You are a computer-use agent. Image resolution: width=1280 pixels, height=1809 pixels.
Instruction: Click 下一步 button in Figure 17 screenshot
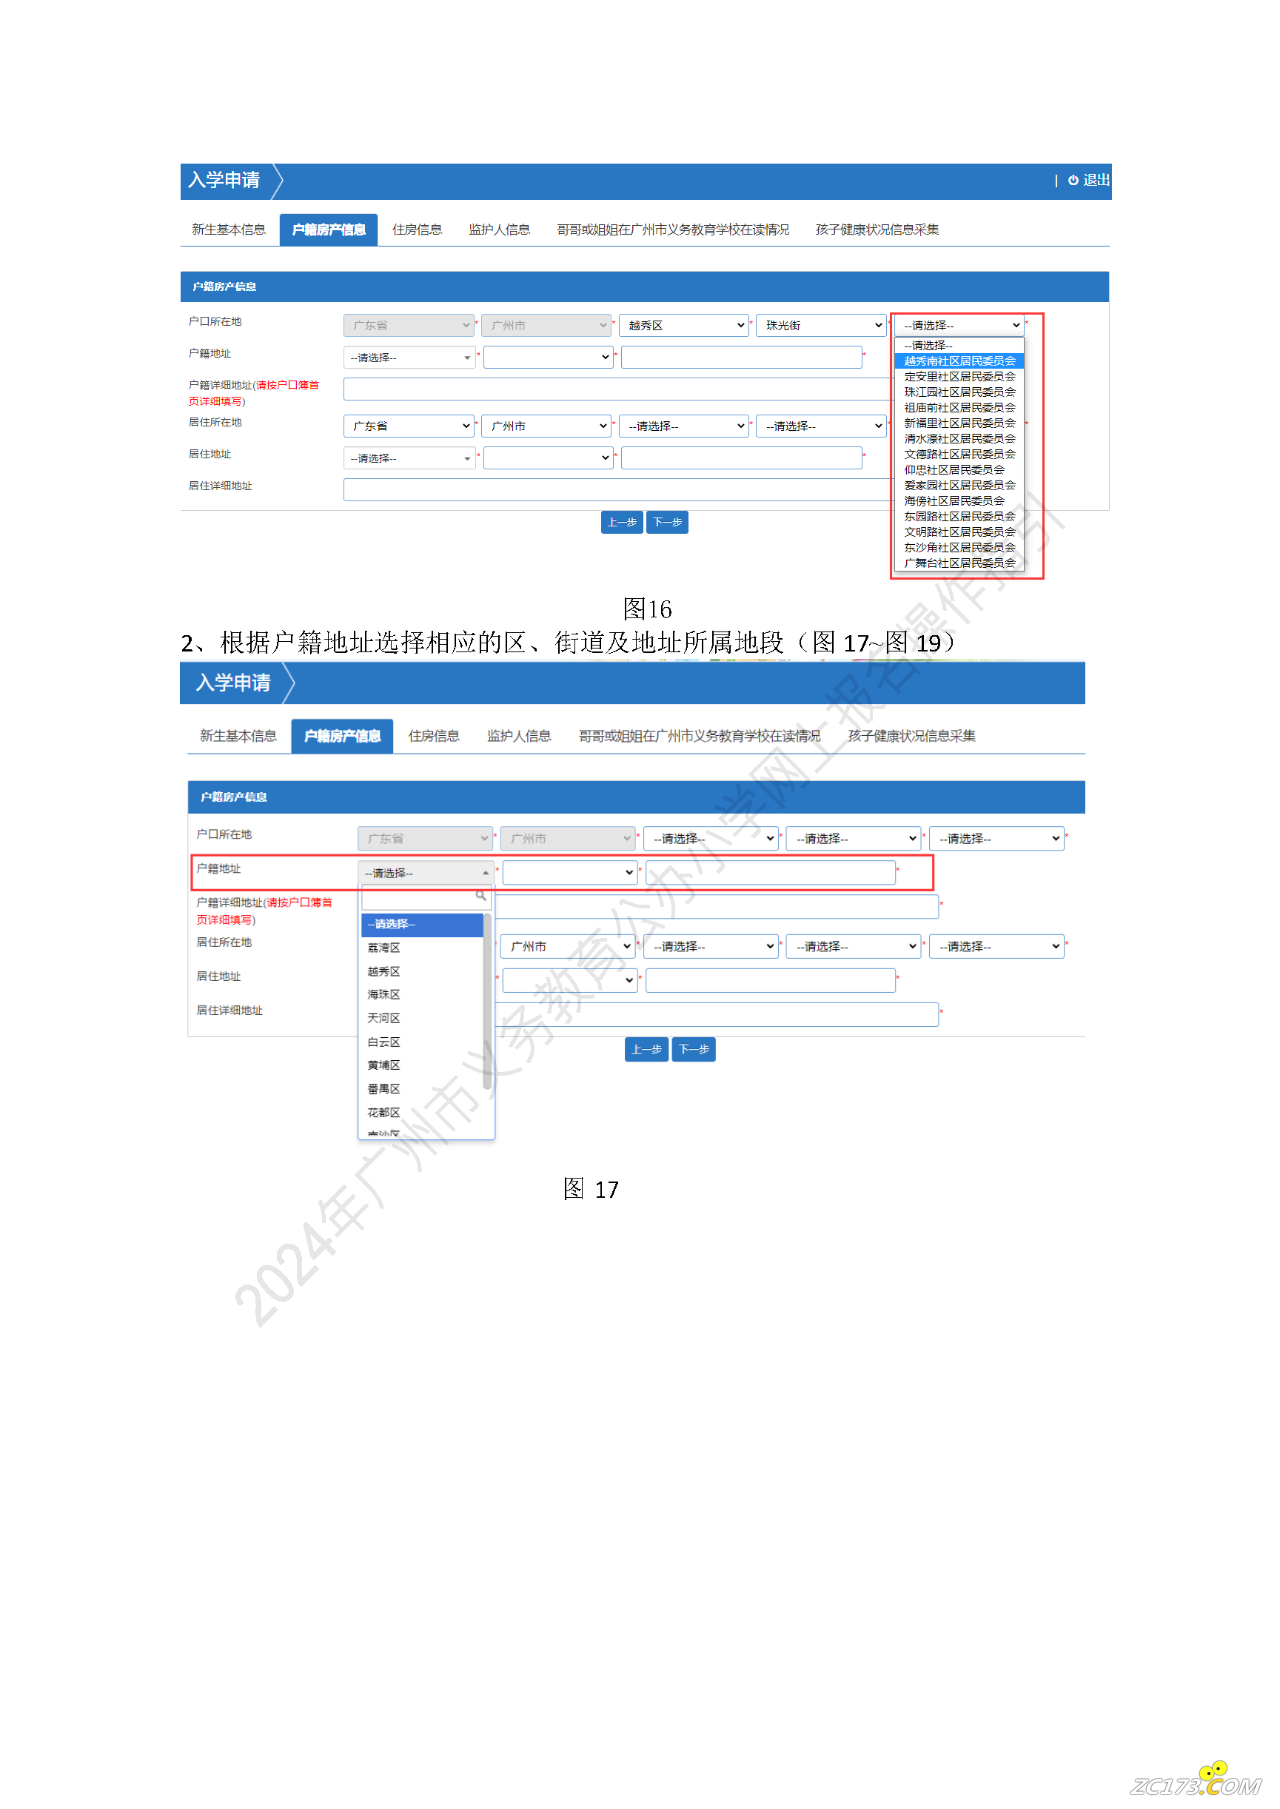pos(694,1050)
